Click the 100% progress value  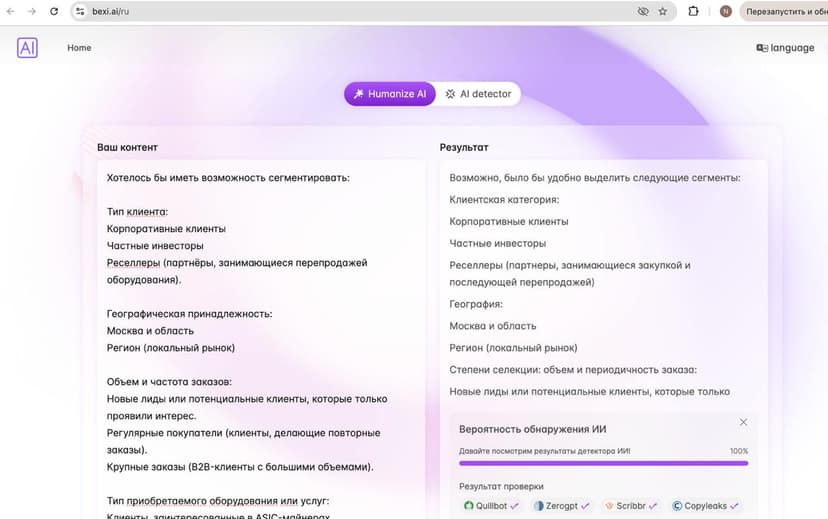(x=739, y=451)
